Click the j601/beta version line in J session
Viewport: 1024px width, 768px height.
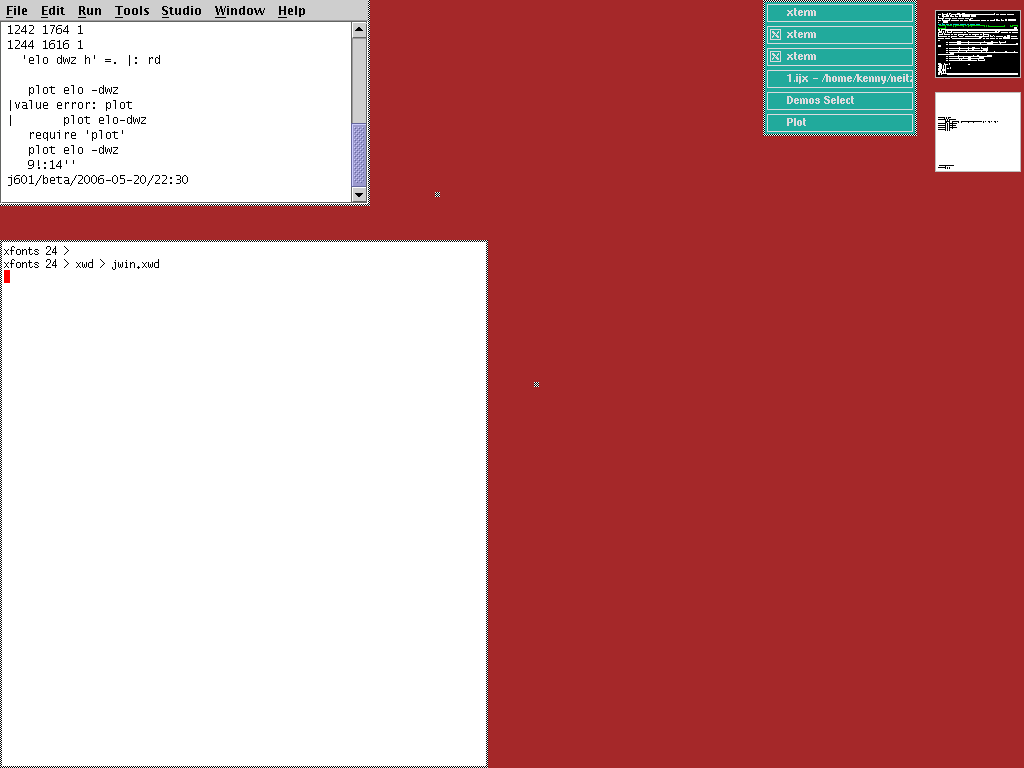click(x=98, y=180)
